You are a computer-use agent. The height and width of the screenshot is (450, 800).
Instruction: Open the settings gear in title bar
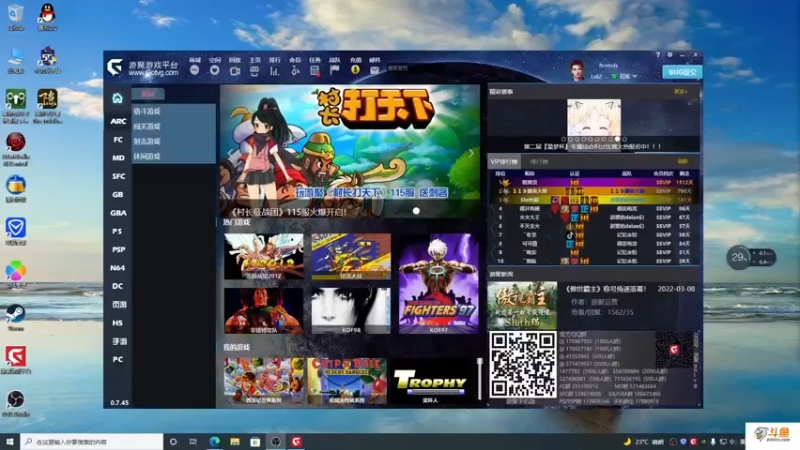pyautogui.click(x=670, y=55)
